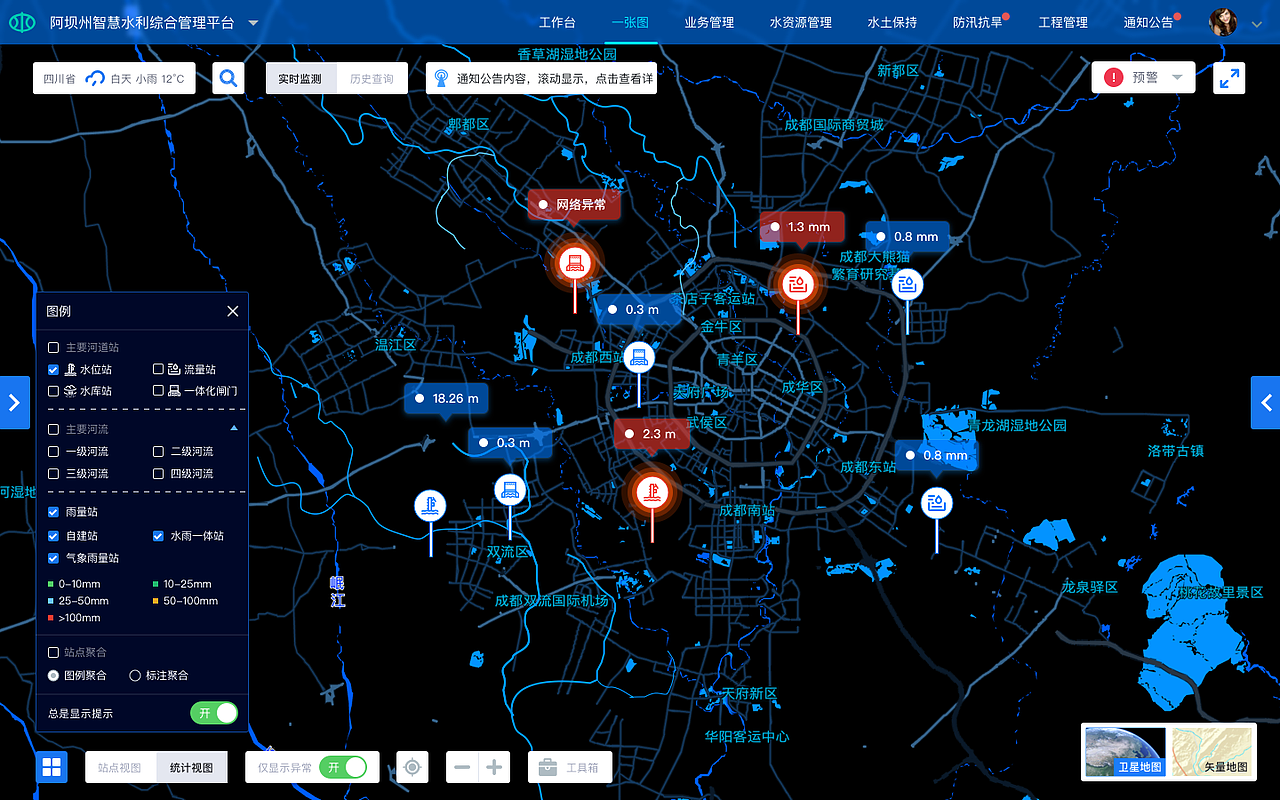Zoom in with the plus button
Screen dimensions: 1280x800
[494, 767]
